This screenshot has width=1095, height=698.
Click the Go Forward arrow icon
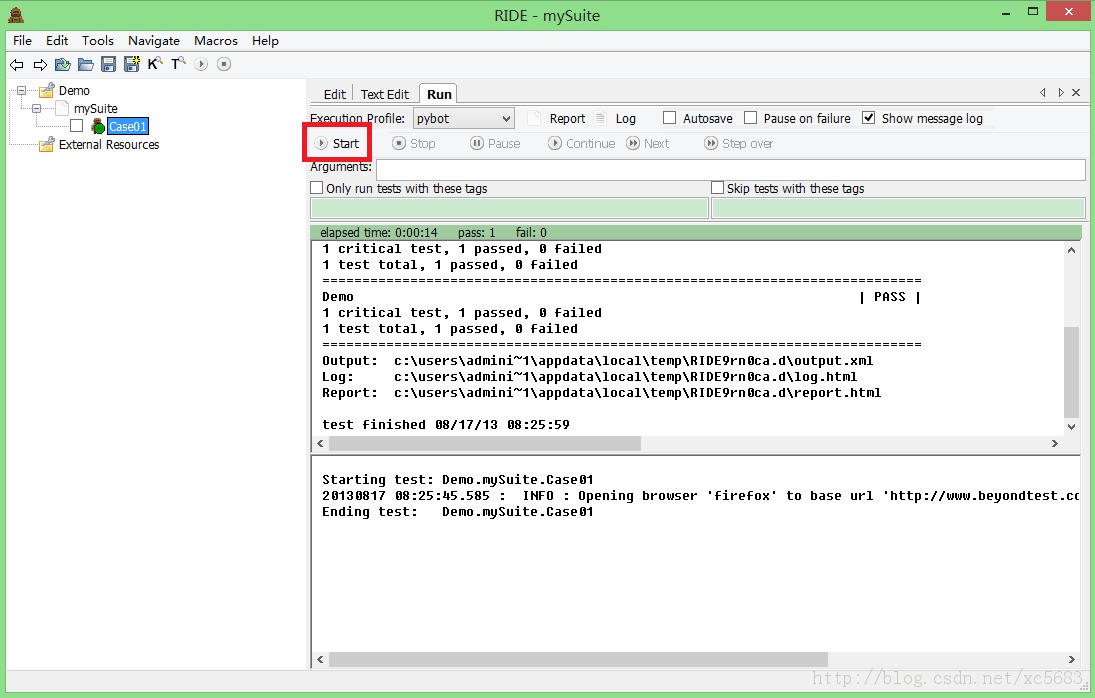click(x=40, y=65)
